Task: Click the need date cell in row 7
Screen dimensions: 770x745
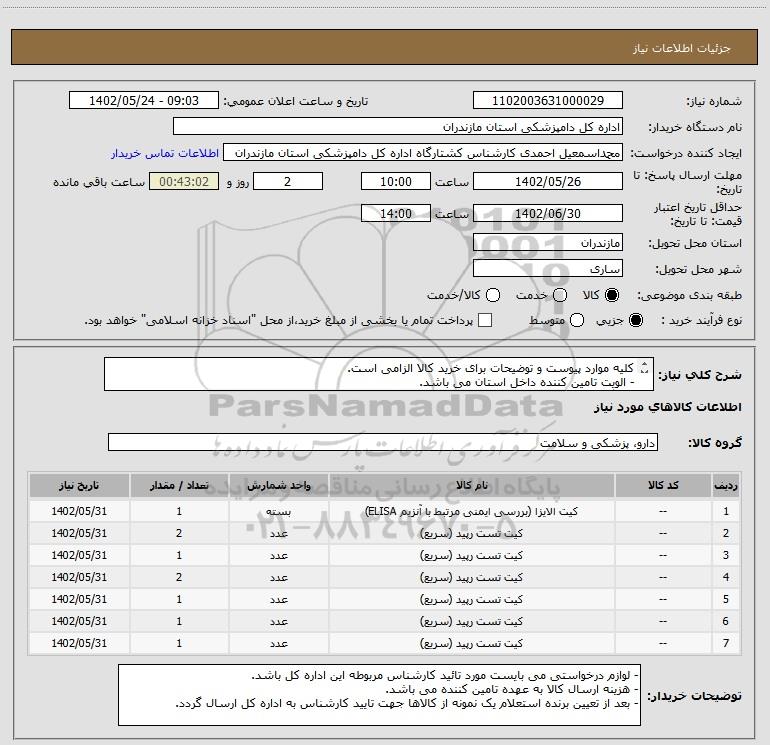Action: tap(79, 643)
